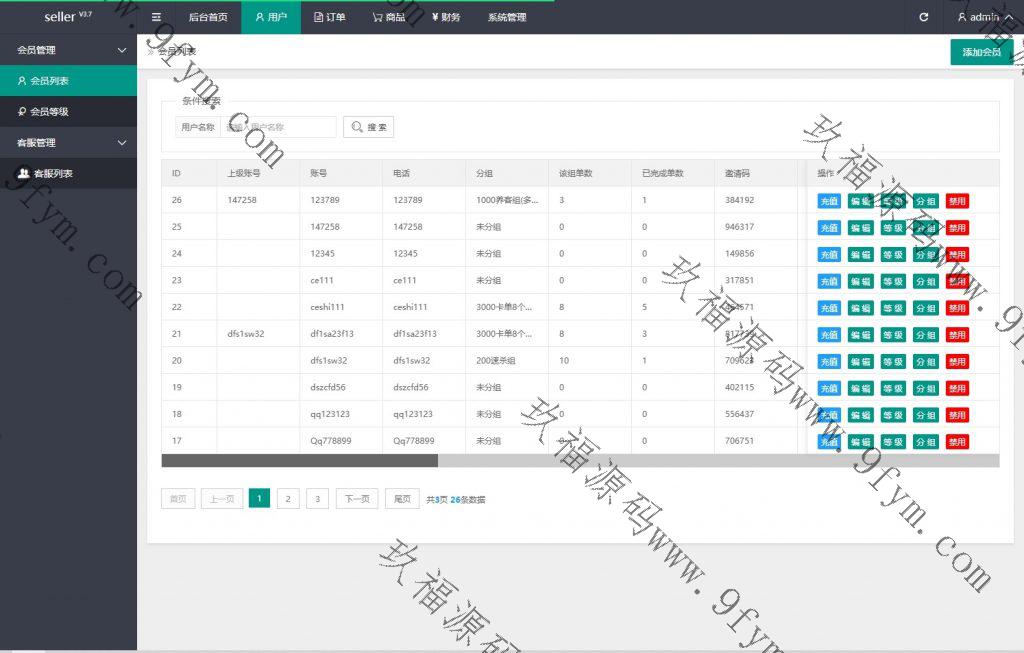Click the magnifier search button (搜索)
This screenshot has height=653, width=1024.
[368, 127]
